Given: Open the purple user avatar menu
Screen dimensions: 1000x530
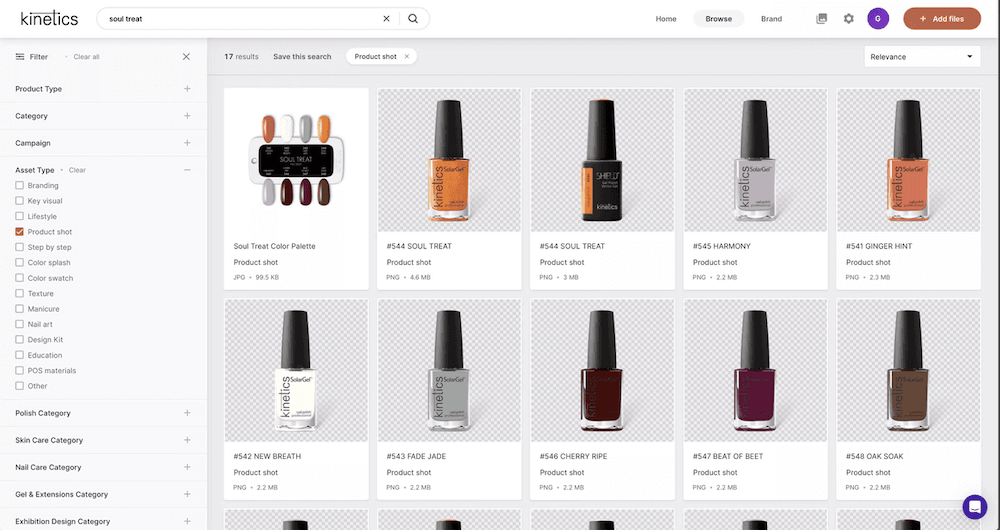Looking at the screenshot, I should [878, 18].
